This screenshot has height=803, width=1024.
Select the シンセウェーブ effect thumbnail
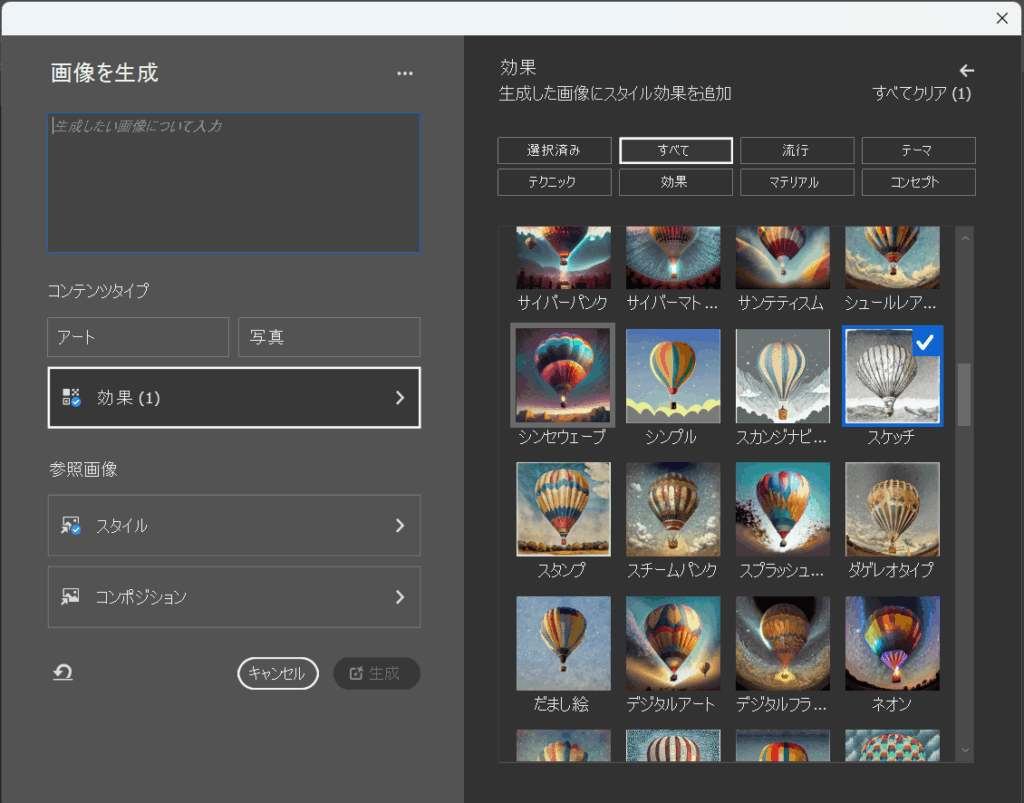coord(562,375)
